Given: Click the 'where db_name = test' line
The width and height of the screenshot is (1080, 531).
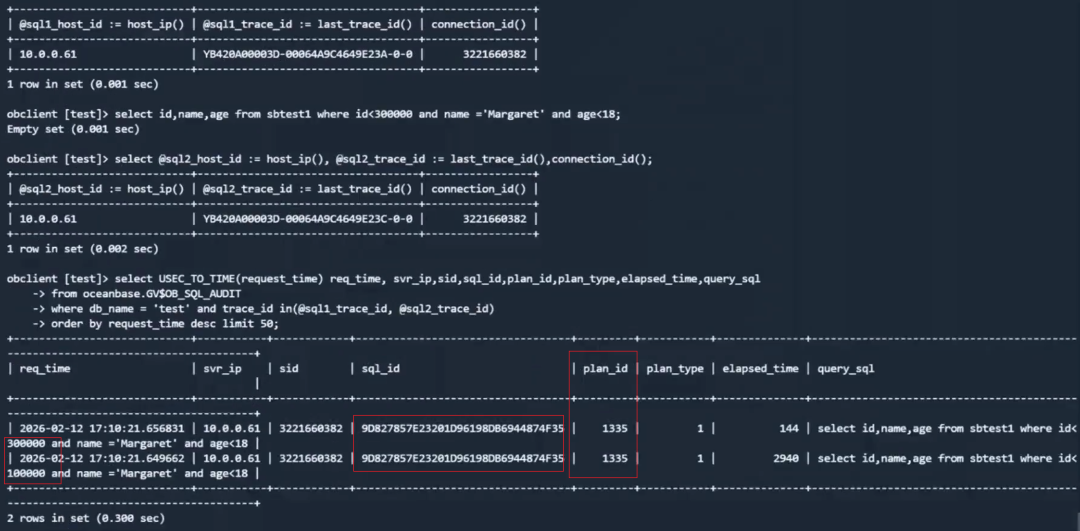Looking at the screenshot, I should click(x=263, y=309).
